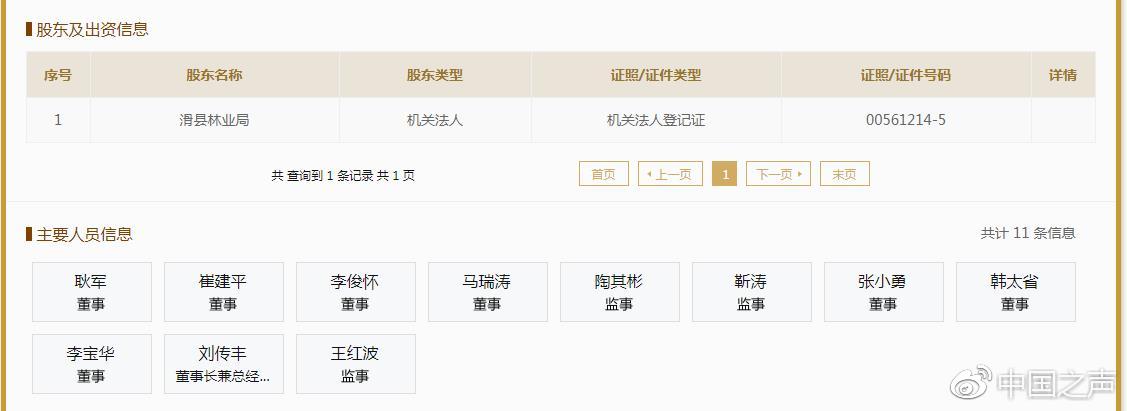This screenshot has height=411, width=1127.
Task: Open 李宝华 director card
Action: tap(92, 364)
